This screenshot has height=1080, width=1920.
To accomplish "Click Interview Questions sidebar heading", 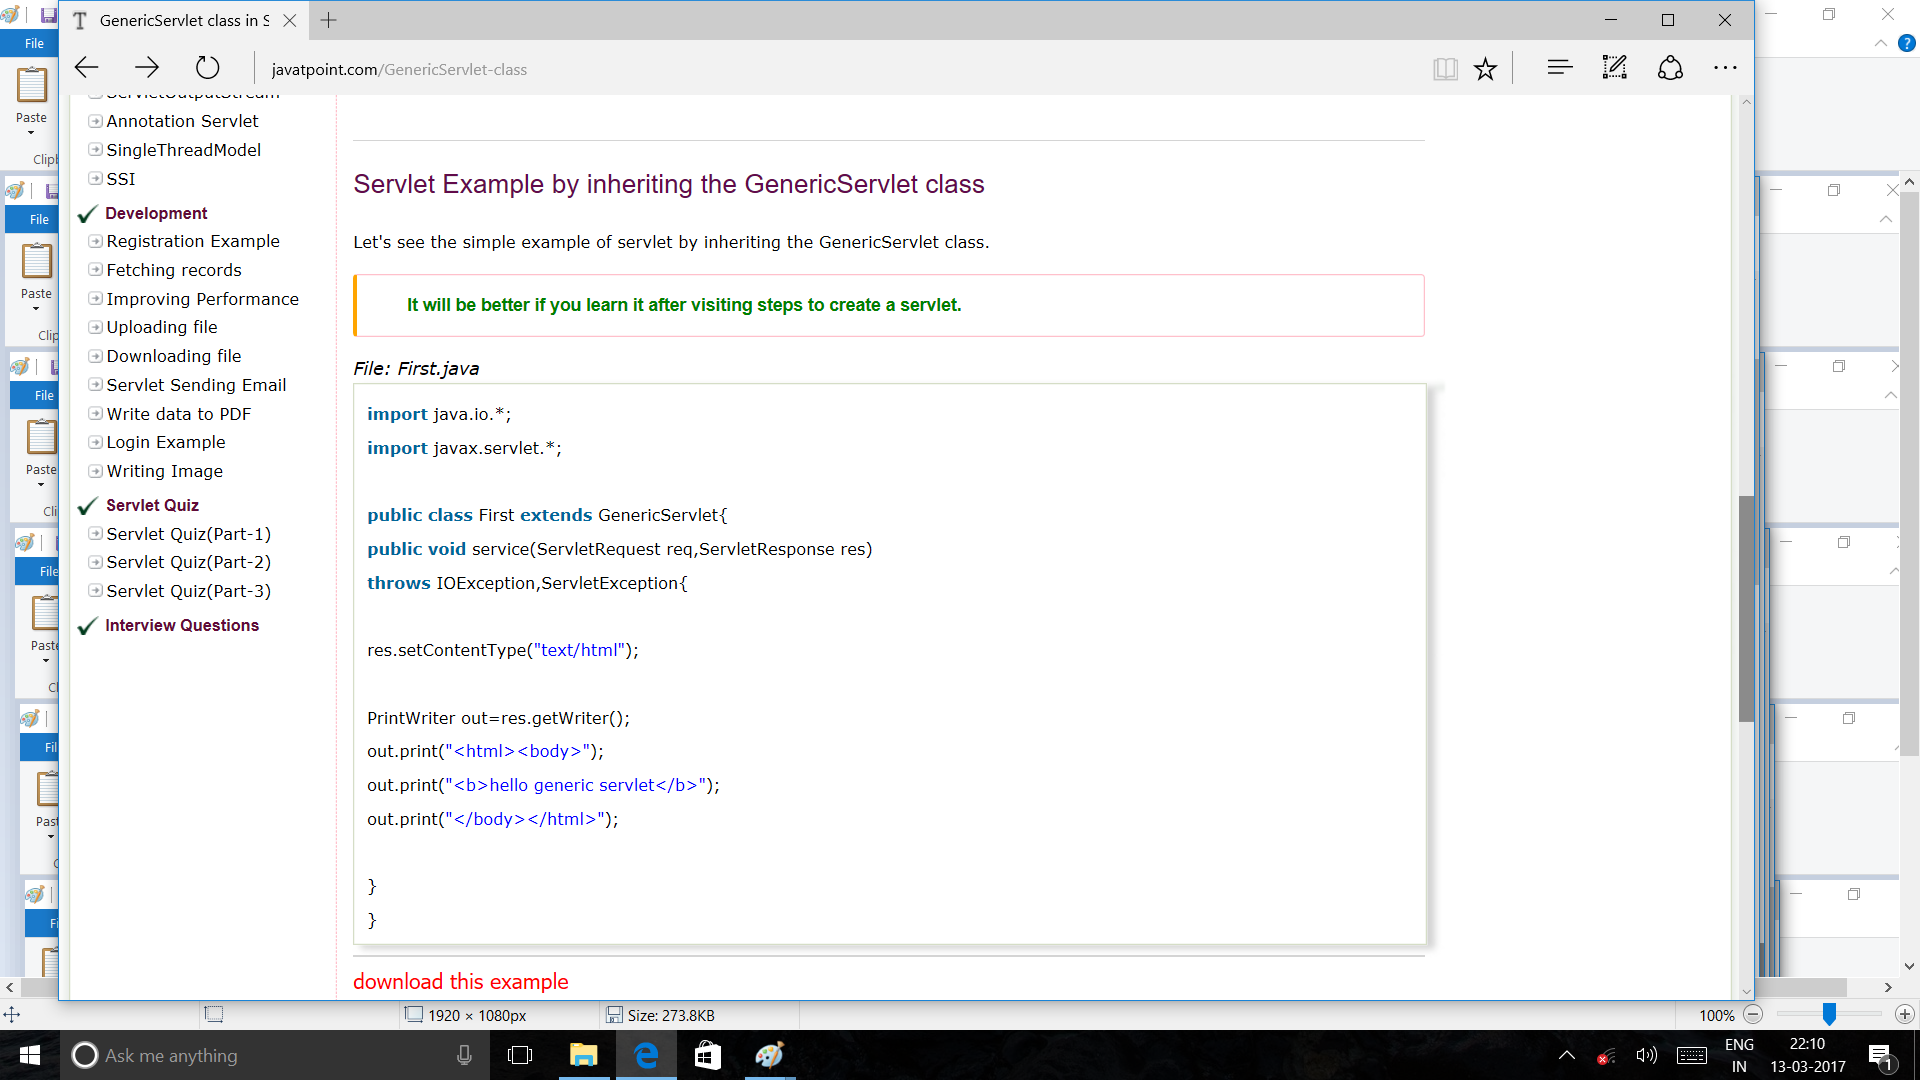I will pyautogui.click(x=182, y=625).
